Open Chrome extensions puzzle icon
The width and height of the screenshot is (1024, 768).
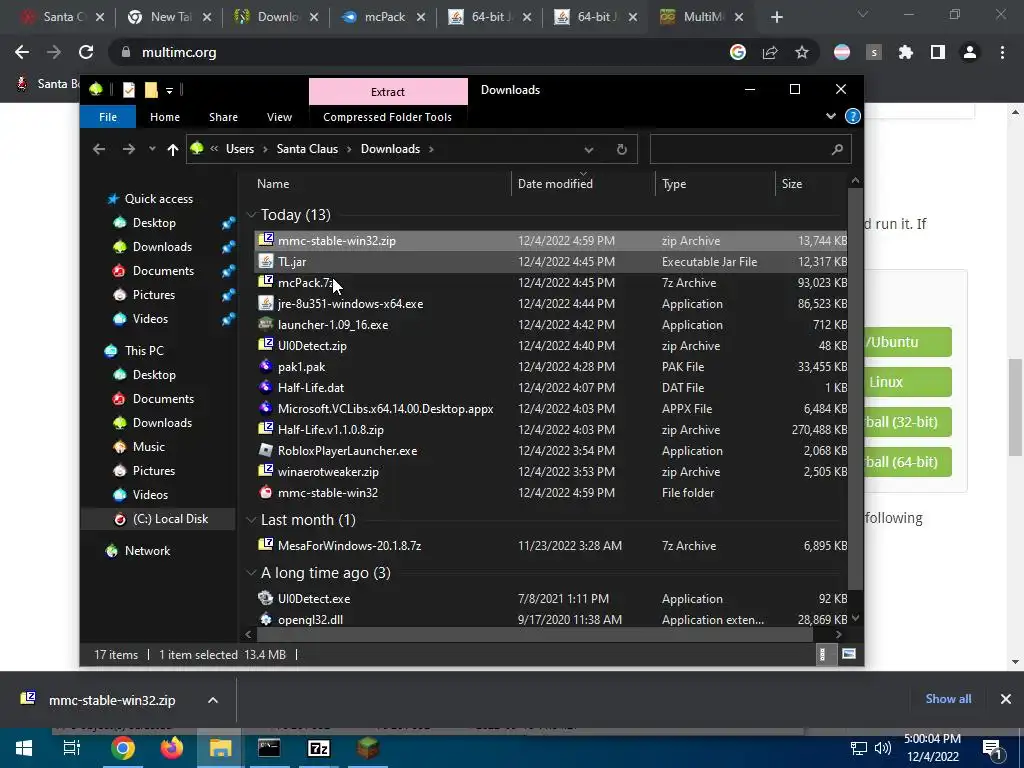(906, 52)
